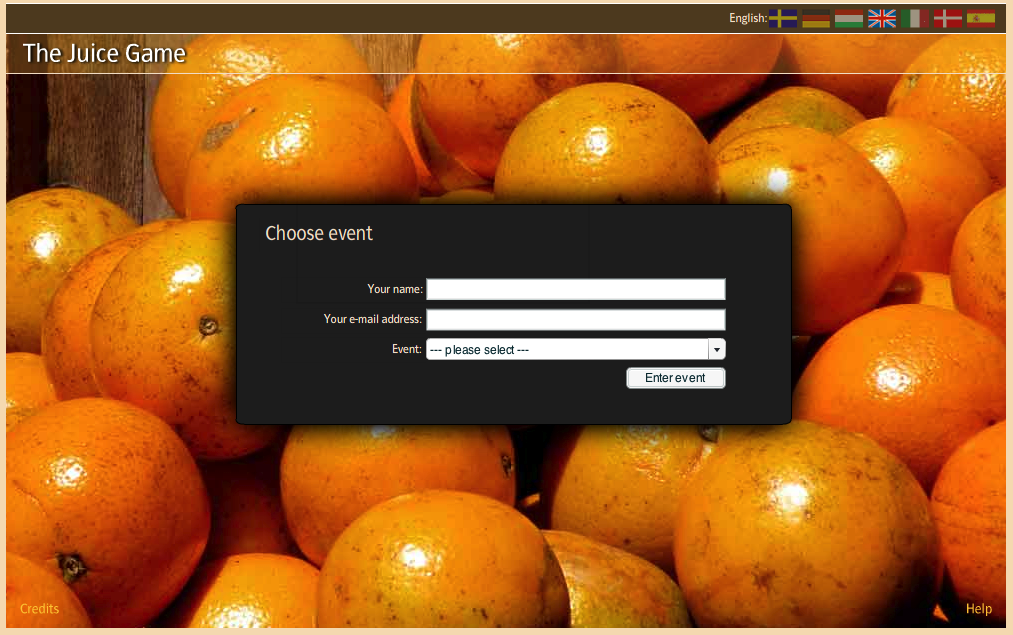The width and height of the screenshot is (1013, 635).
Task: Select the Danish flag language option
Action: [948, 18]
